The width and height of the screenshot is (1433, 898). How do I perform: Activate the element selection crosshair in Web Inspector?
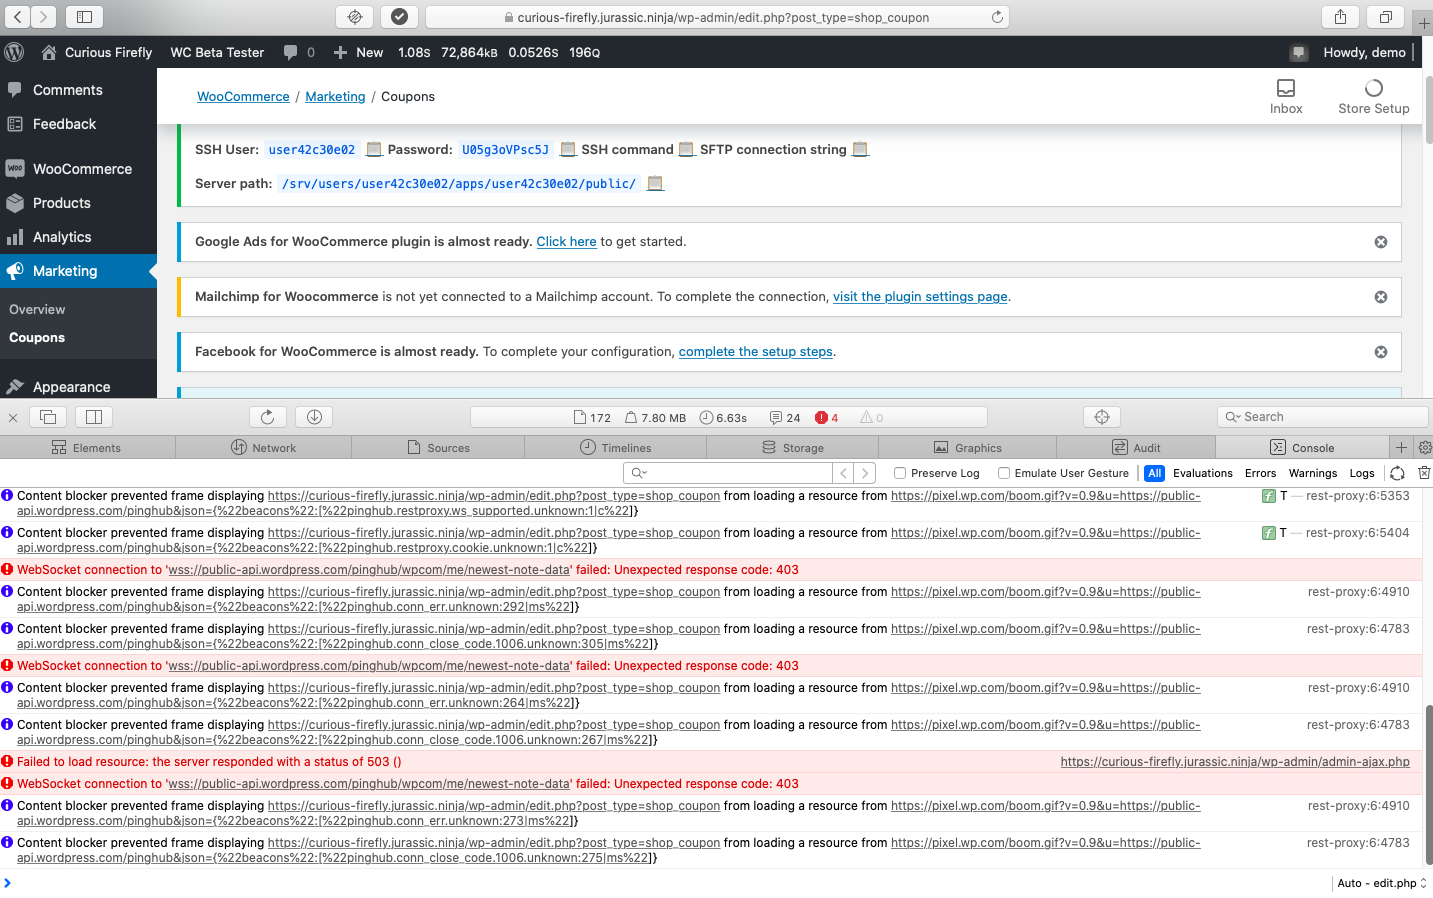[x=1101, y=416]
